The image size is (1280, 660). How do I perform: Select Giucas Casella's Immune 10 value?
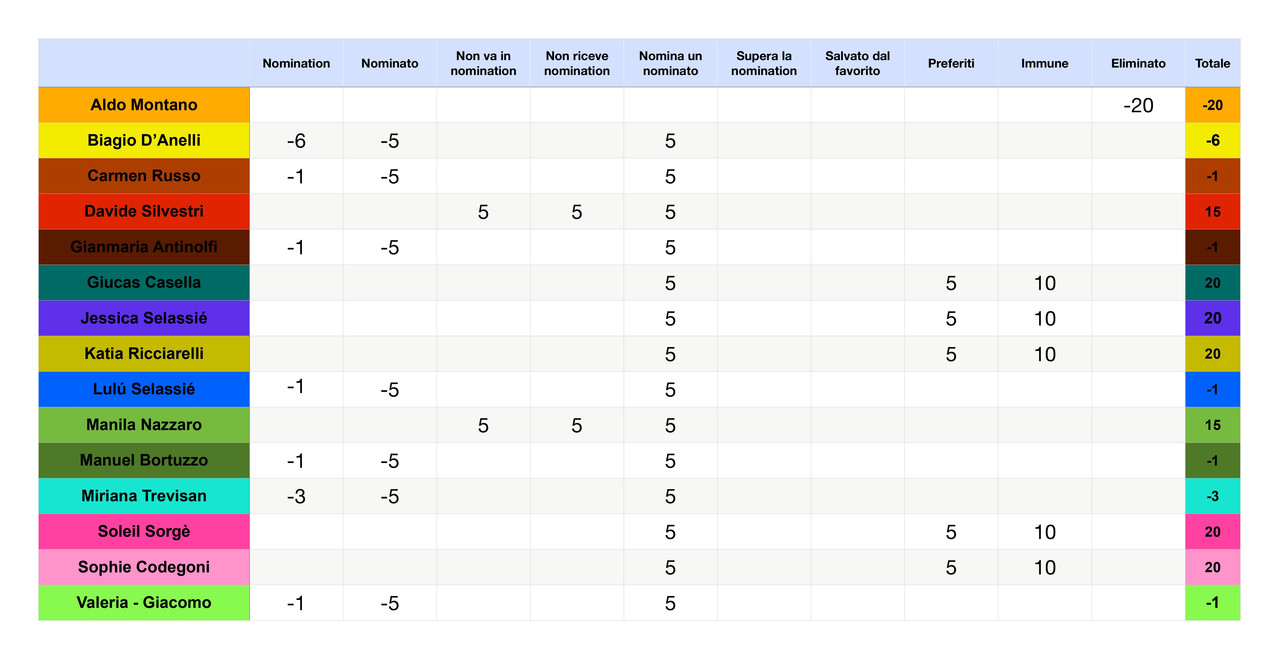coord(1045,283)
